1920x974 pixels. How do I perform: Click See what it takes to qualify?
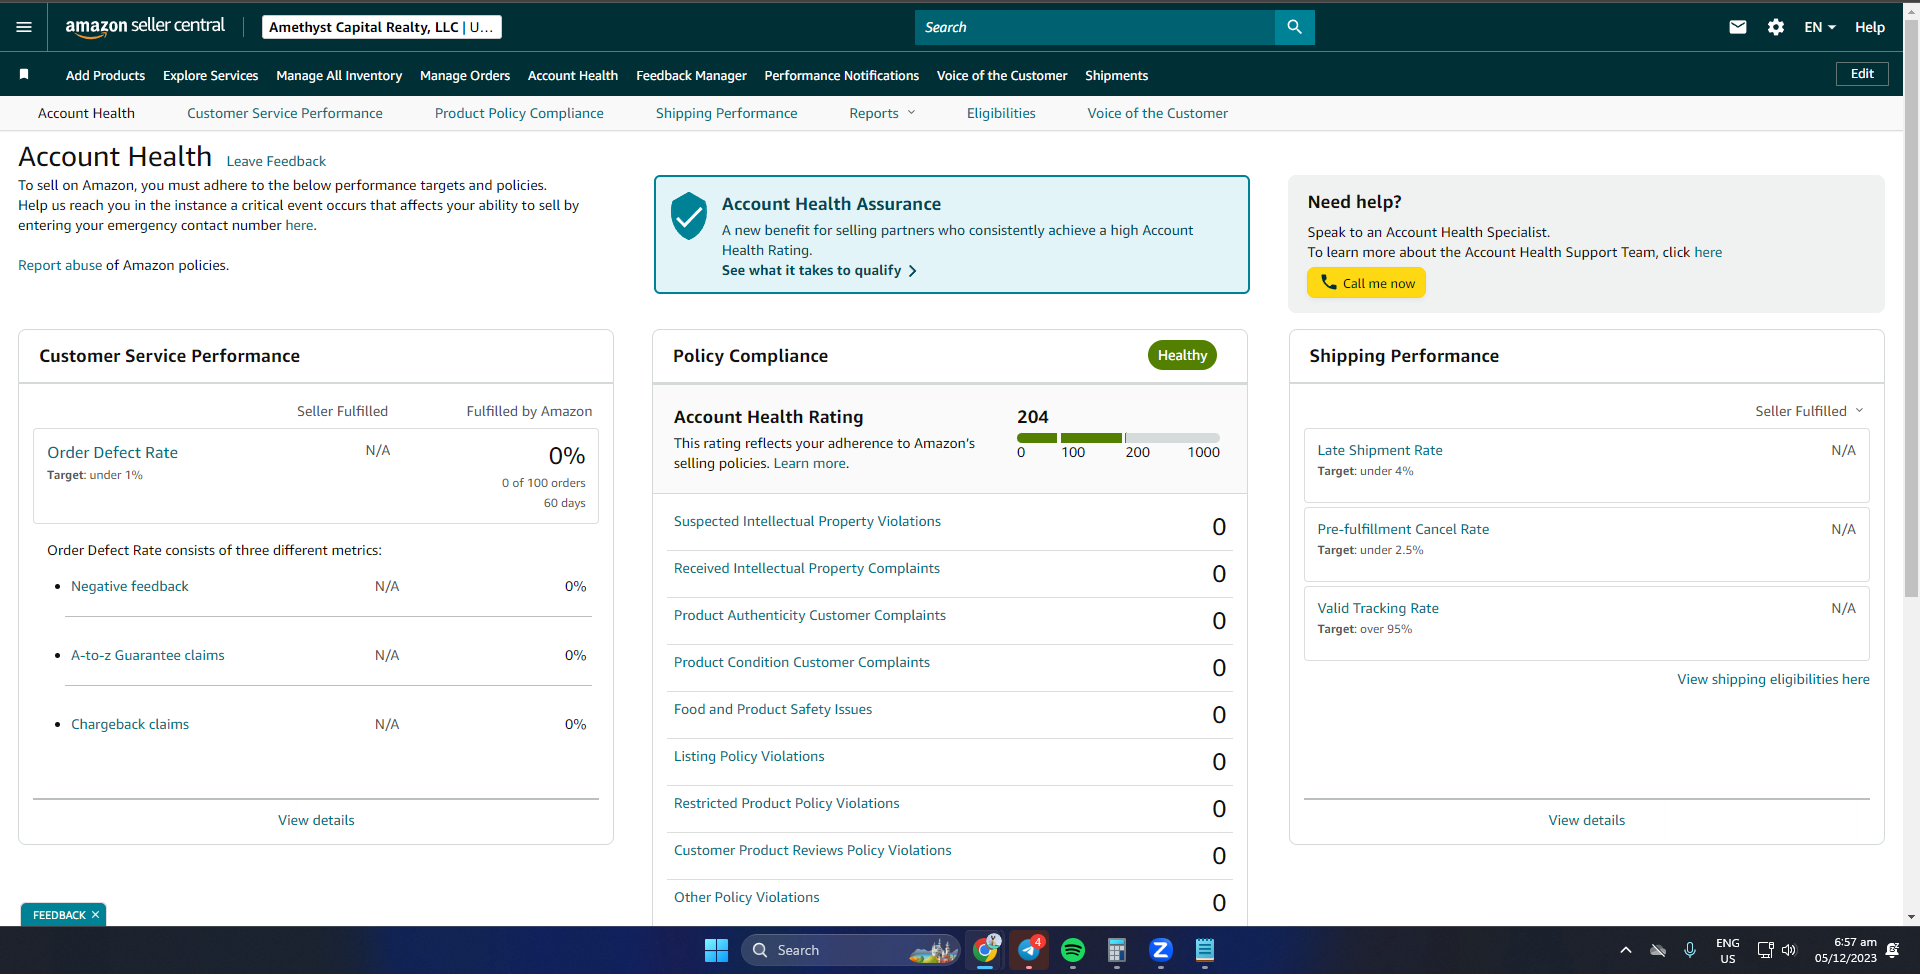click(x=819, y=270)
